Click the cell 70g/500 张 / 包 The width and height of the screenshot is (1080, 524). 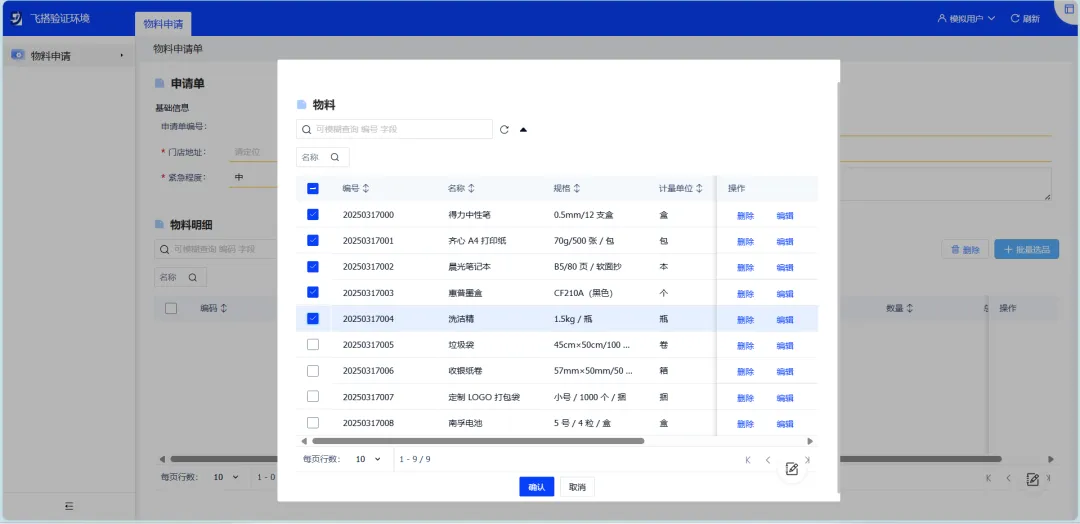pyautogui.click(x=583, y=241)
